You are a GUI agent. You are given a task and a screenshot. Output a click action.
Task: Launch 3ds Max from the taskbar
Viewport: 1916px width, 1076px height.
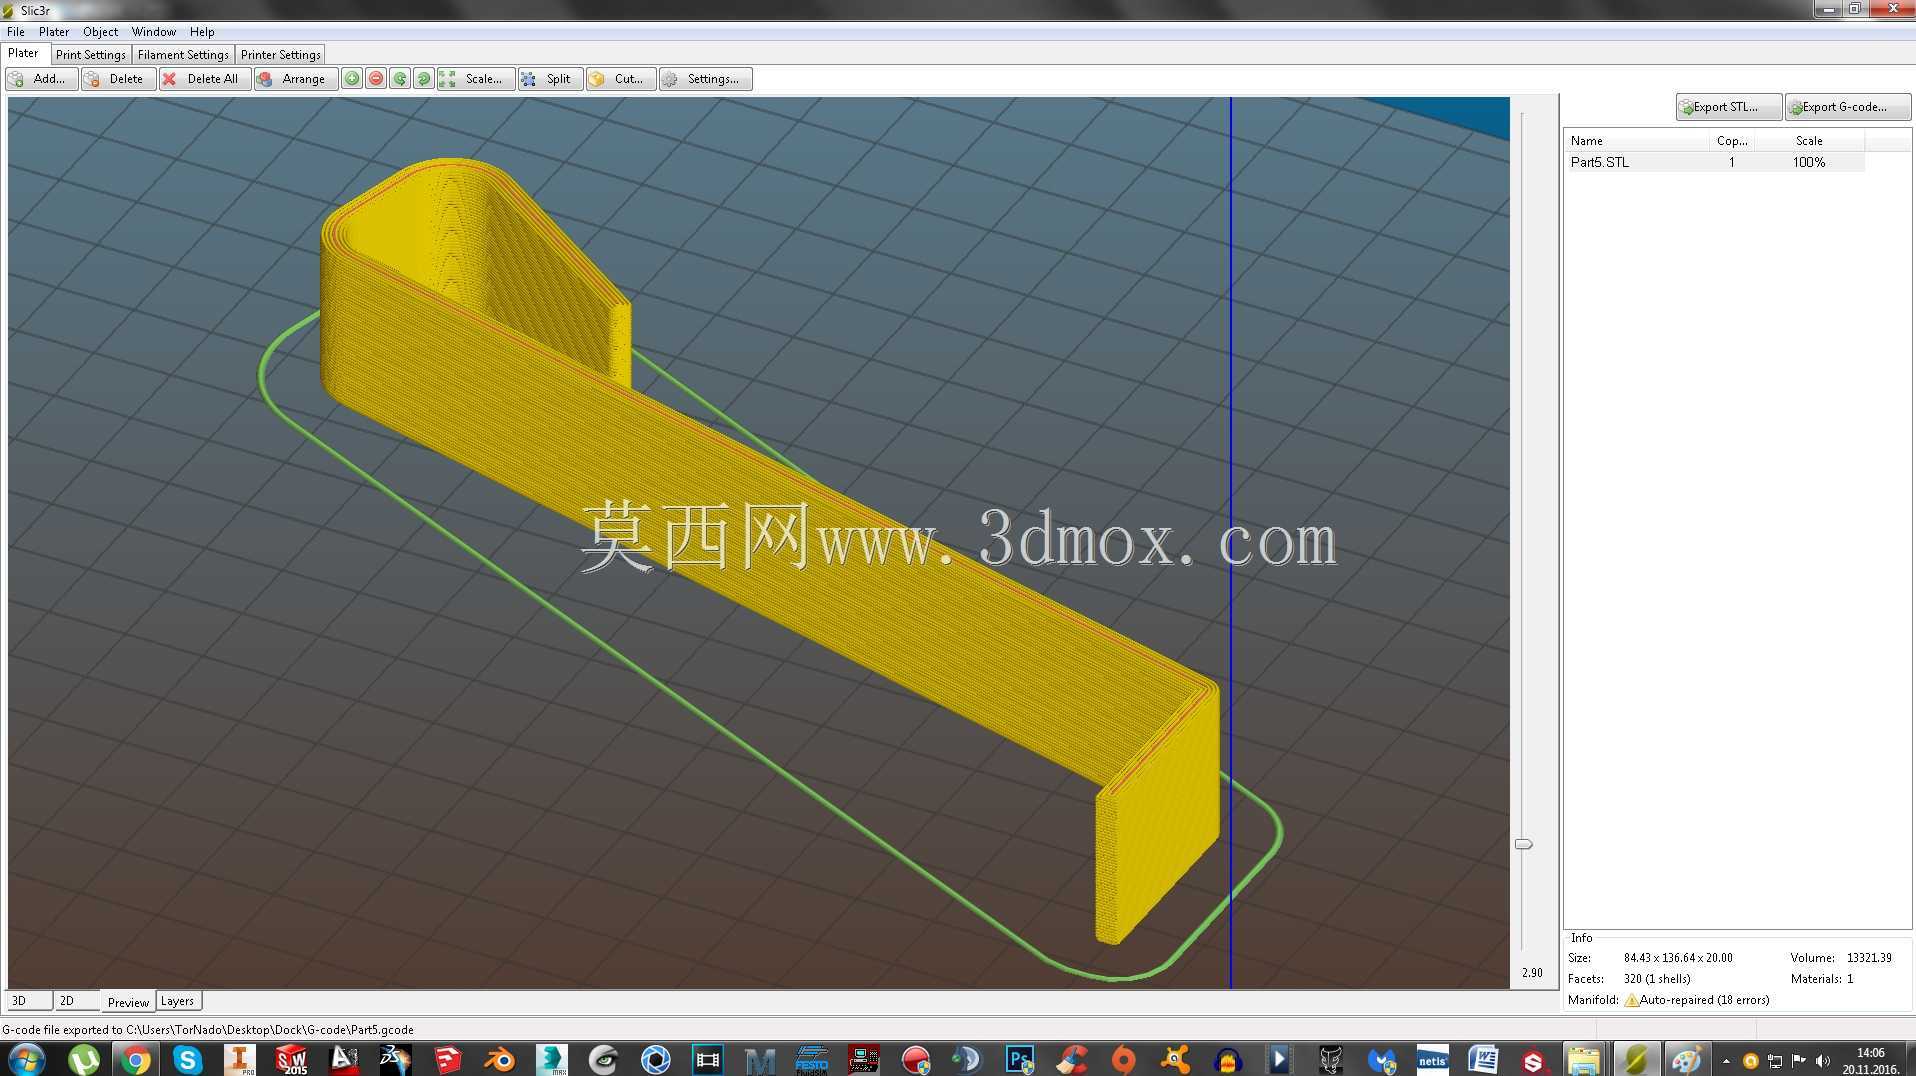551,1060
